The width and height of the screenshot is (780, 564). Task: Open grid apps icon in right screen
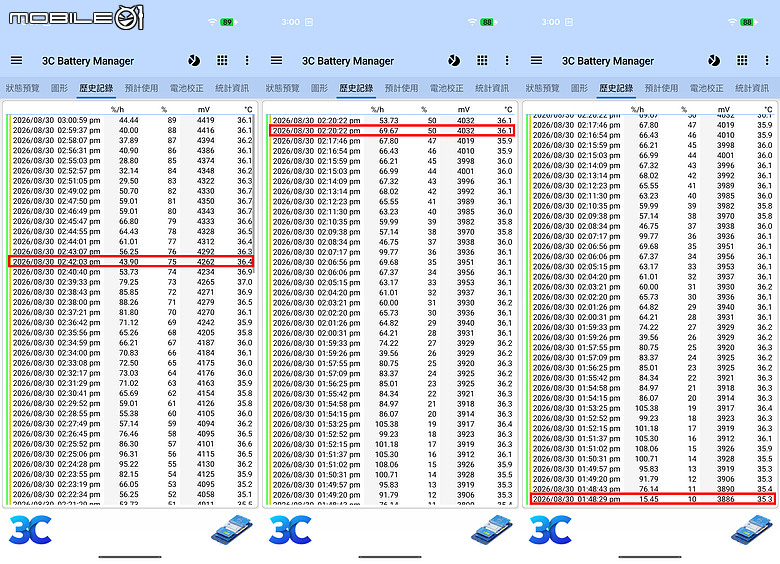pyautogui.click(x=742, y=61)
